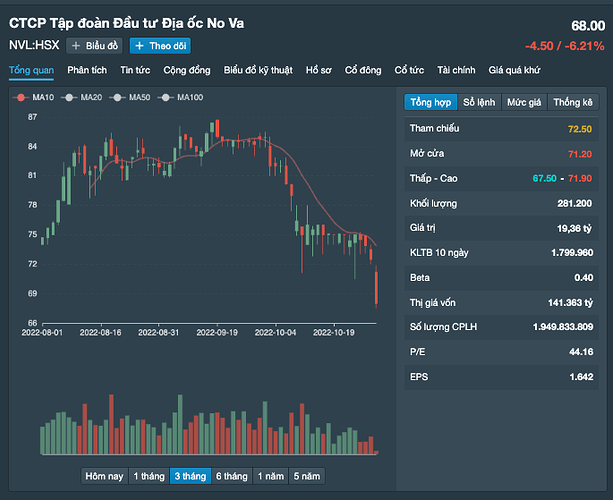Open the Cộng đồng tab
The width and height of the screenshot is (613, 500).
pos(187,70)
